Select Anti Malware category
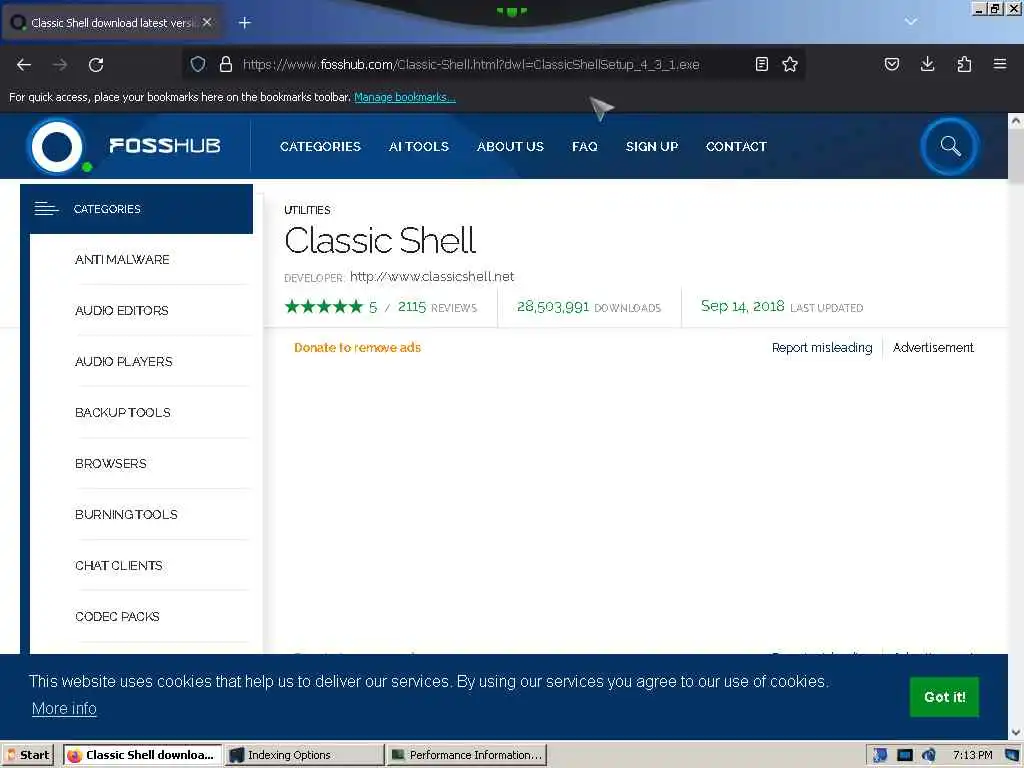 click(122, 259)
